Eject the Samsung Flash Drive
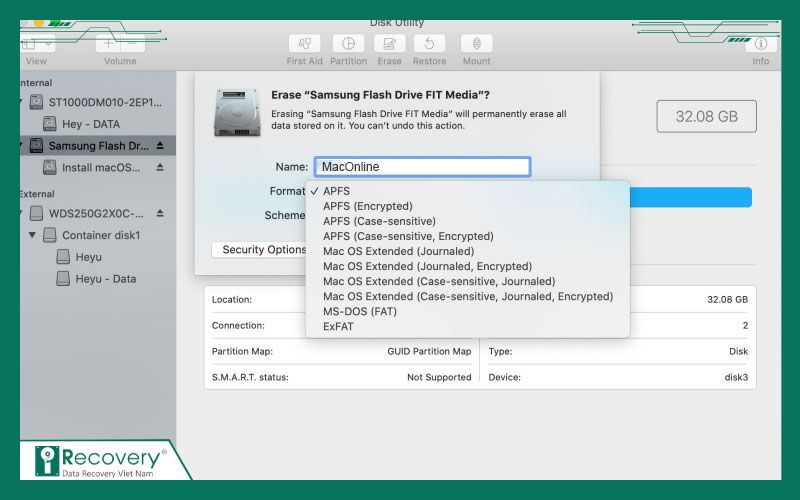Viewport: 800px width, 500px height. click(159, 146)
